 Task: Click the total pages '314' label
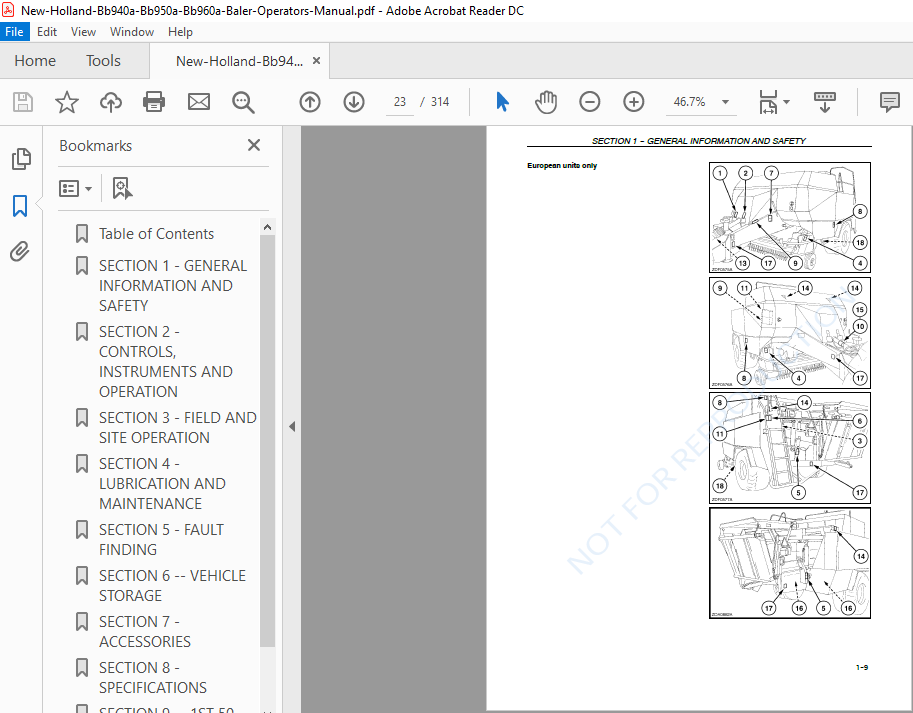440,102
